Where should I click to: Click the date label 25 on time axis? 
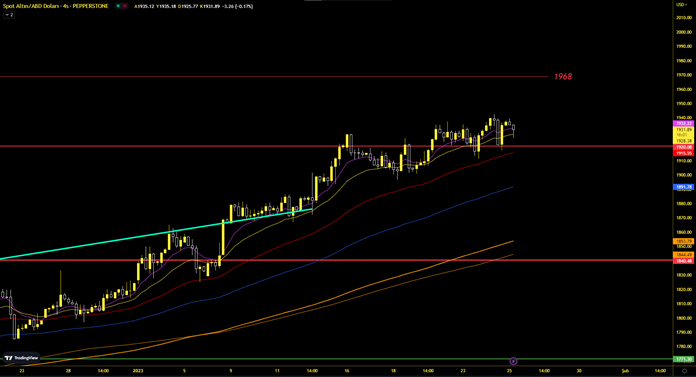(510, 370)
